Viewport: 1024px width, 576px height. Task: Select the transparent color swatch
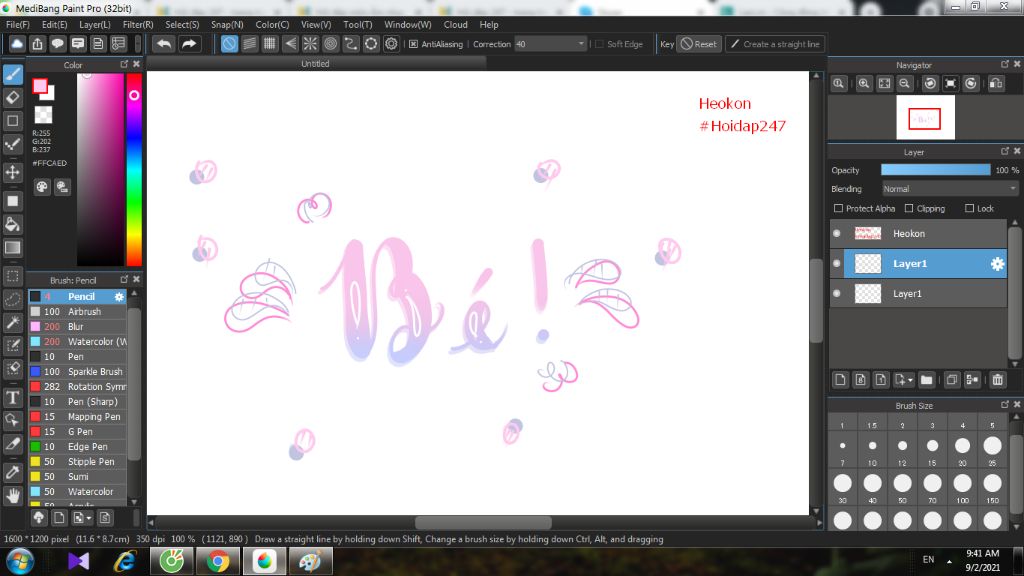click(43, 114)
